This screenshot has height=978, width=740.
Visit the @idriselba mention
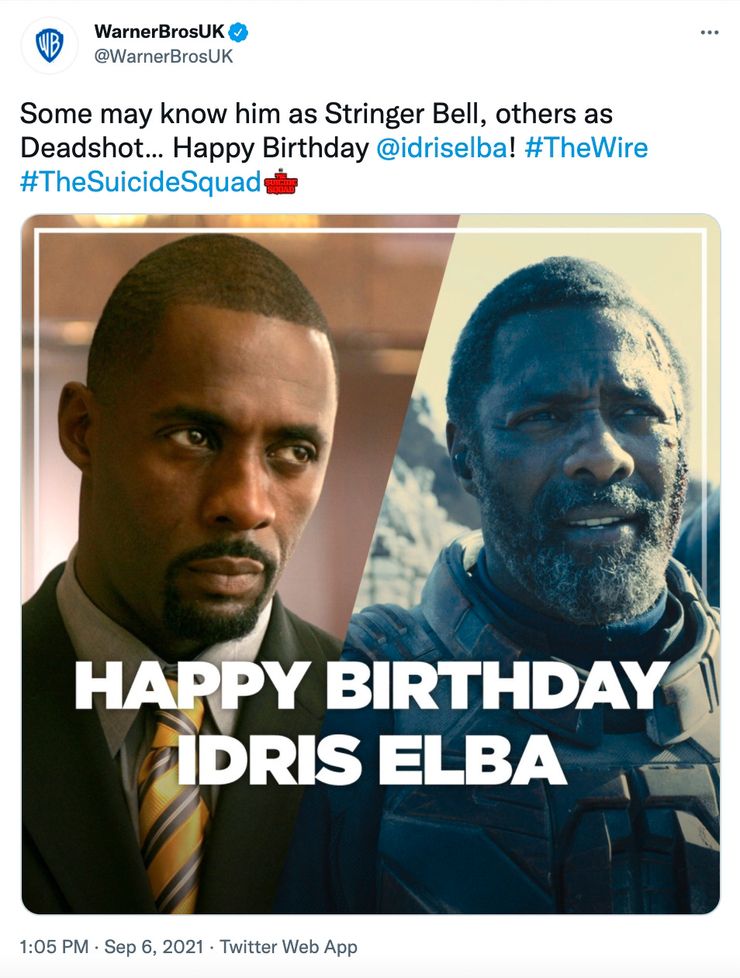(442, 148)
